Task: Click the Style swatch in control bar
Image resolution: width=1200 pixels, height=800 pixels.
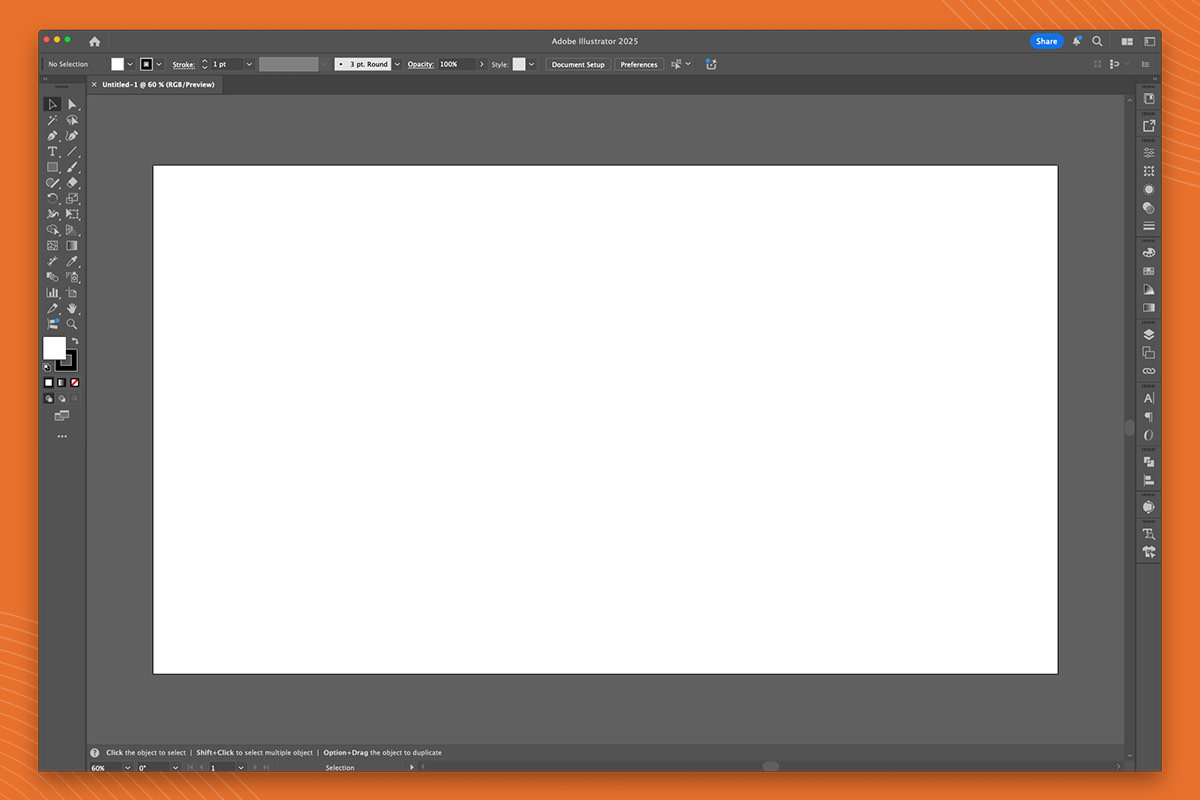Action: pyautogui.click(x=519, y=64)
